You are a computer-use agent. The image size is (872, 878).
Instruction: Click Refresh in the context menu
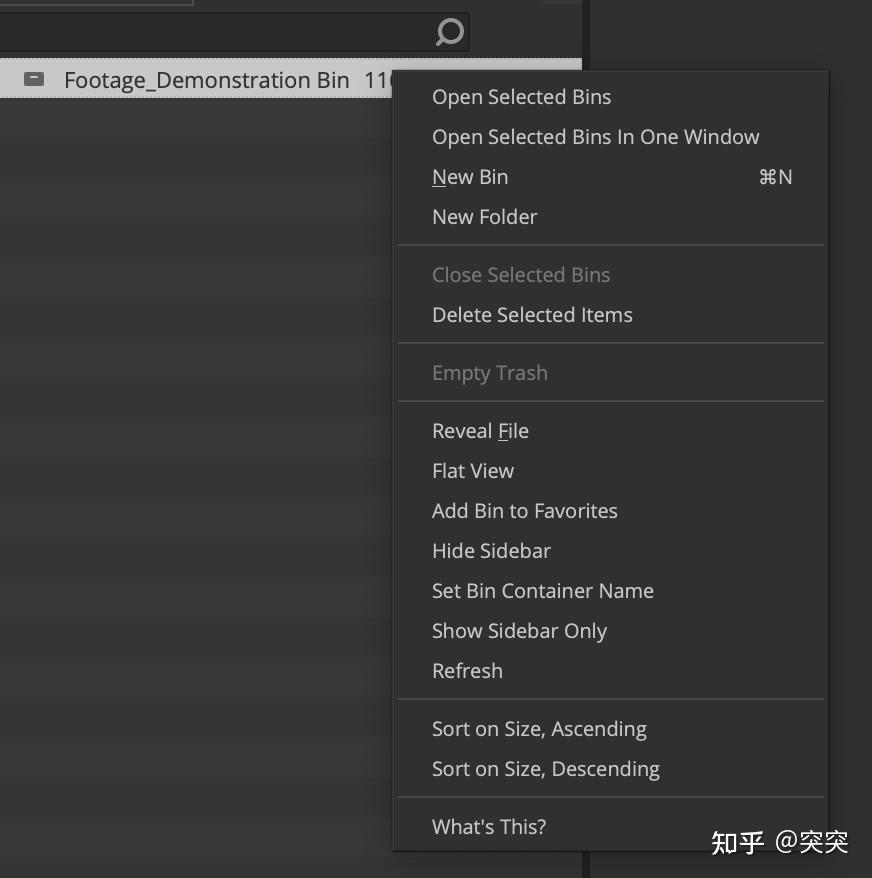[x=467, y=671]
